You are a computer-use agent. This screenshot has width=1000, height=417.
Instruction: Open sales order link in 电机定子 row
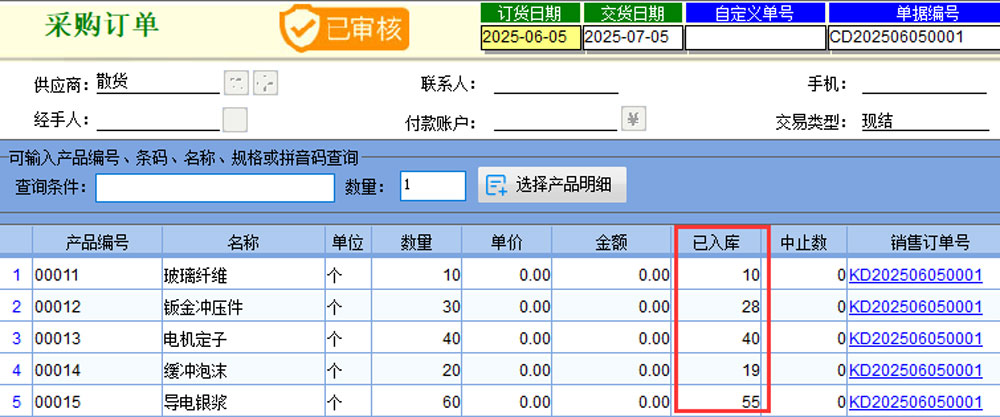pyautogui.click(x=915, y=339)
